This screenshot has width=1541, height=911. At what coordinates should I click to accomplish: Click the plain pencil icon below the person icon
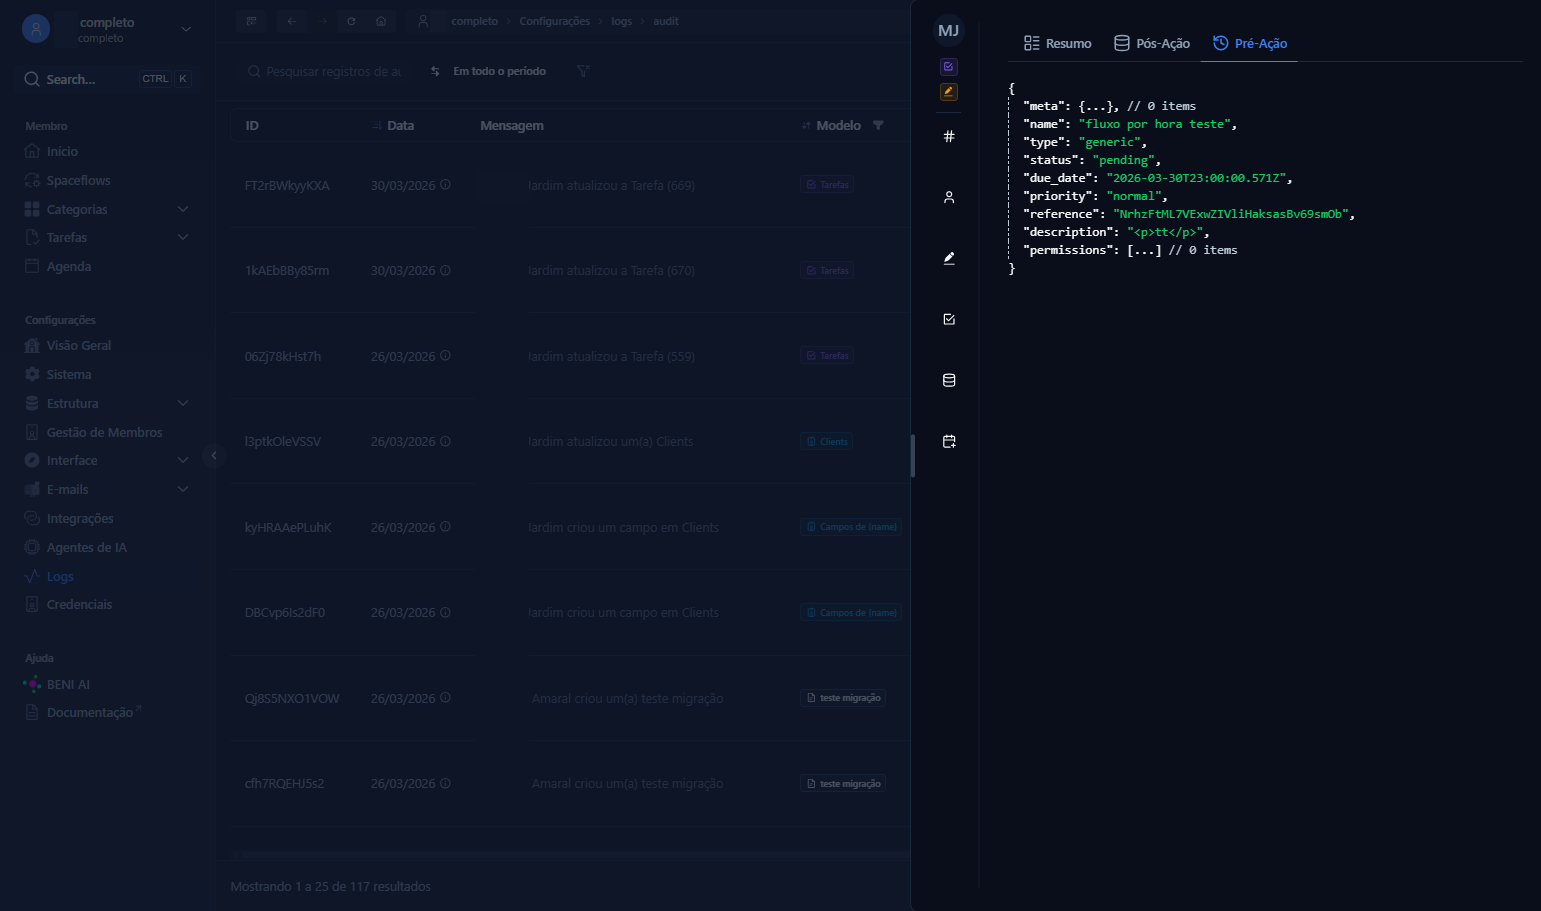click(949, 258)
